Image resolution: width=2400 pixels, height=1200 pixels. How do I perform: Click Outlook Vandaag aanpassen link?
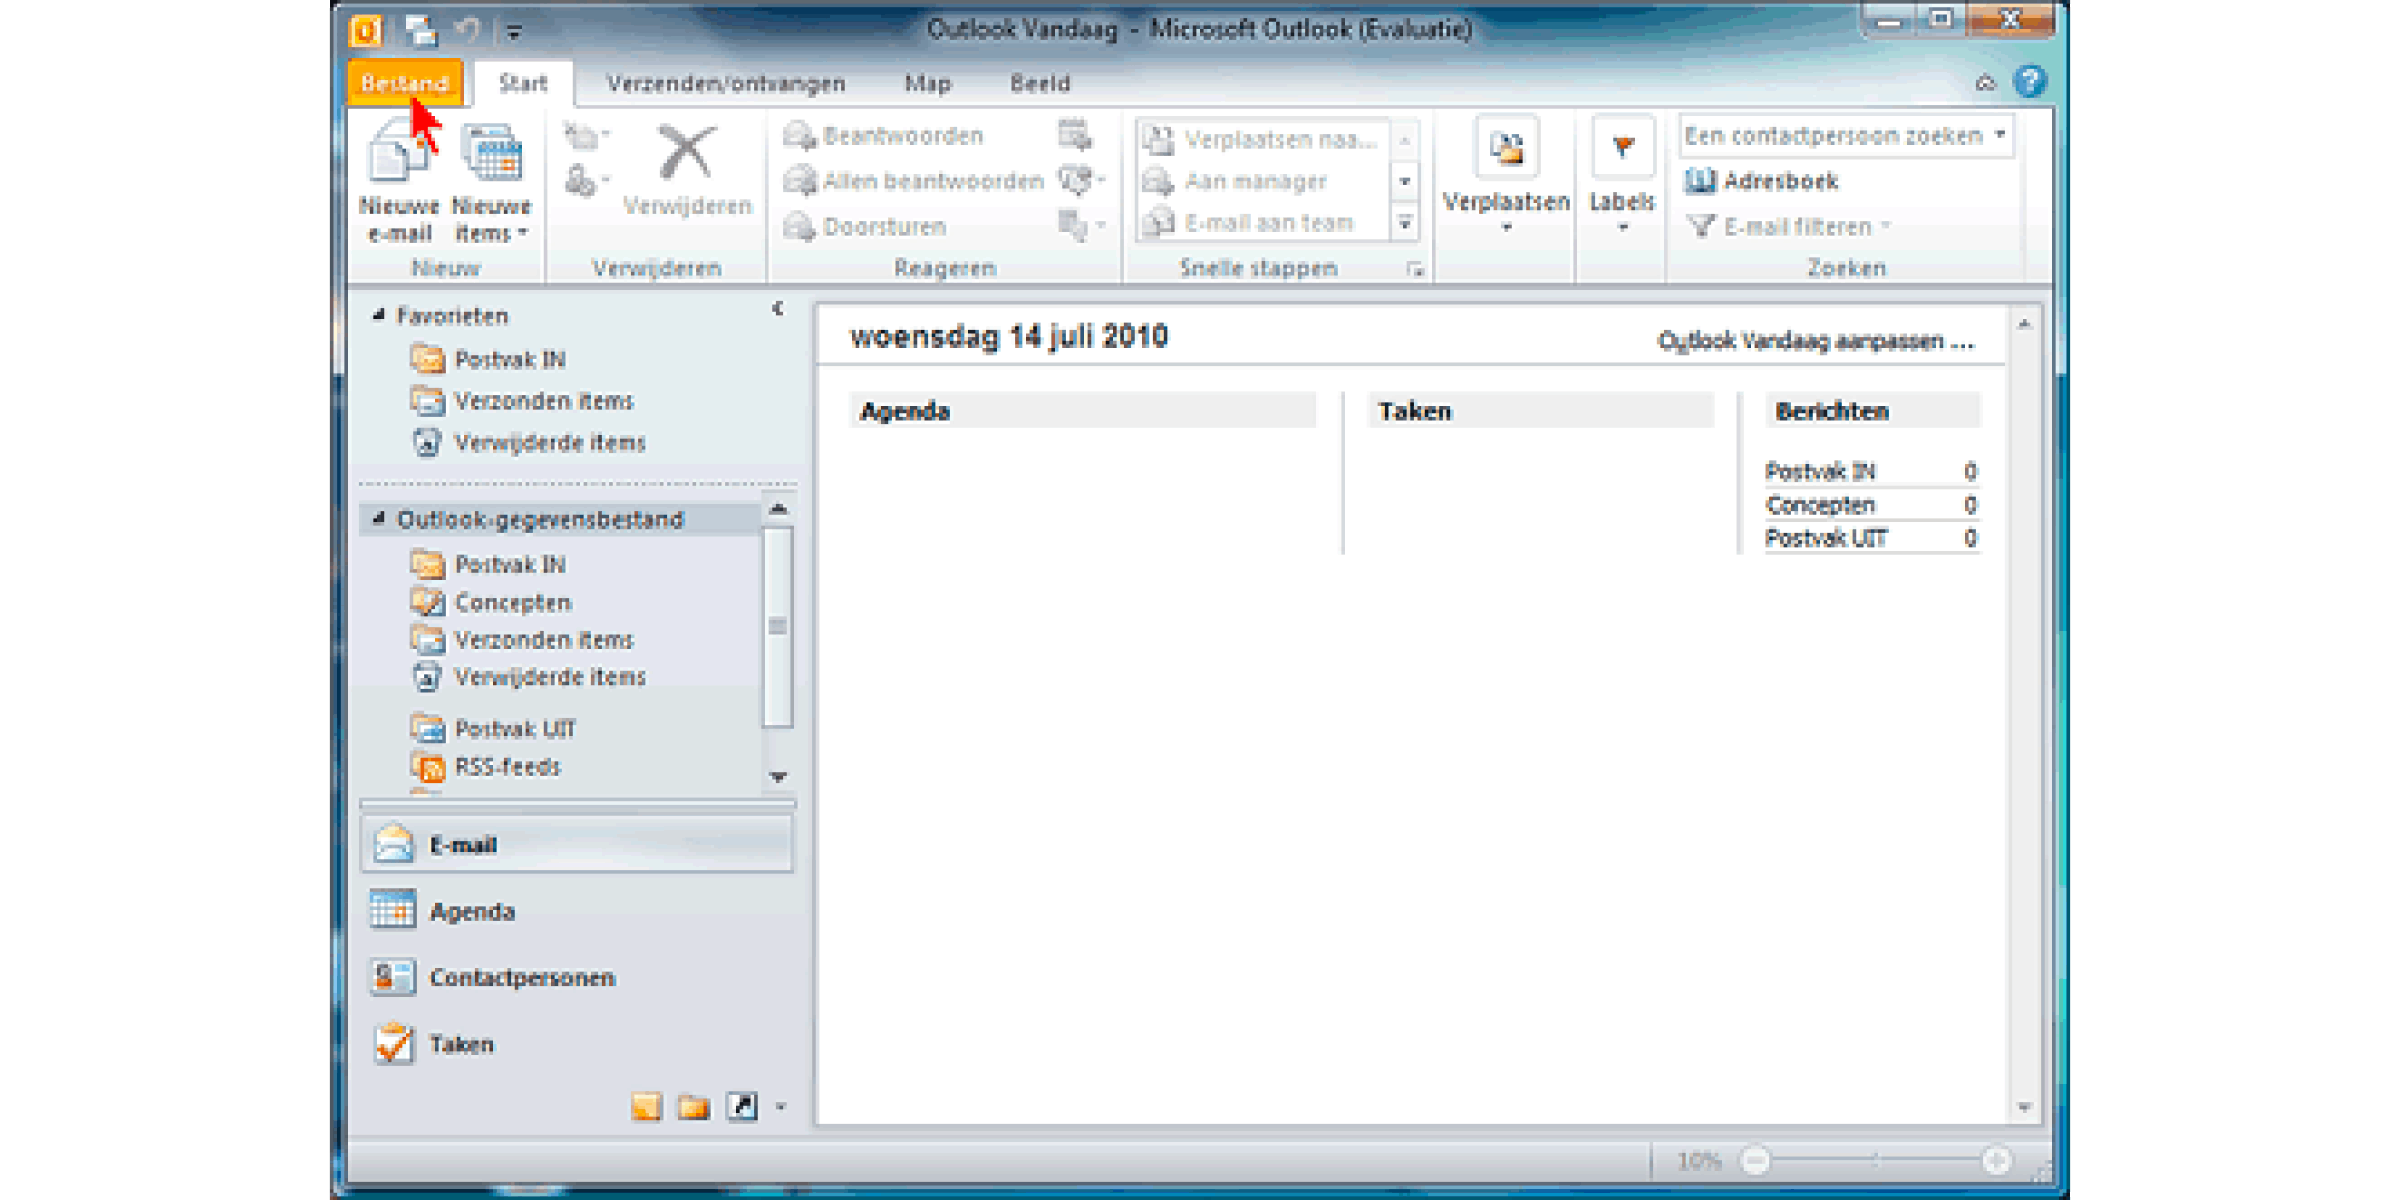[1816, 341]
